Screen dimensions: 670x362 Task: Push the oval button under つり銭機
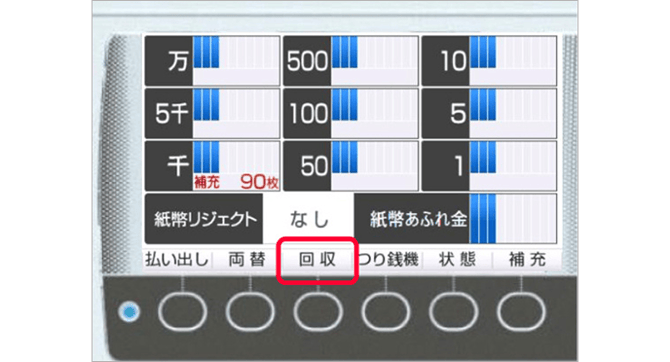(386, 312)
